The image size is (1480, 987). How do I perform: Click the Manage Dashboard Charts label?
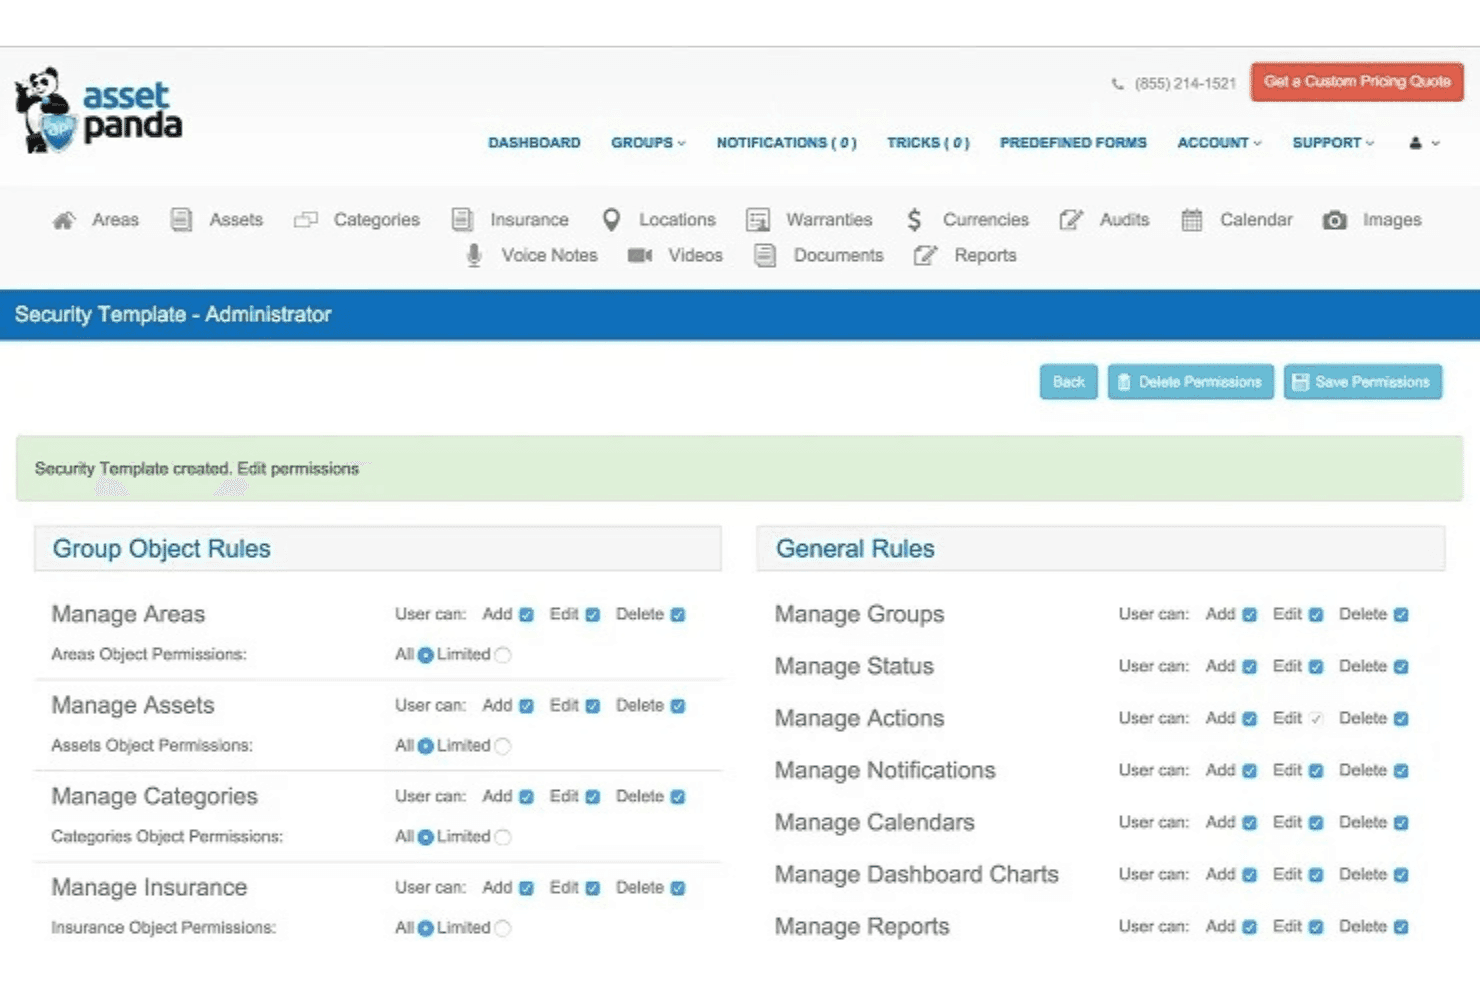[916, 875]
